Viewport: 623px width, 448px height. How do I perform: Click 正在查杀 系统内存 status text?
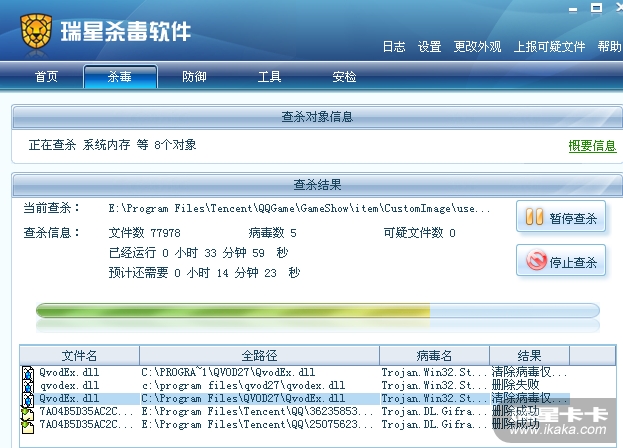coord(112,145)
